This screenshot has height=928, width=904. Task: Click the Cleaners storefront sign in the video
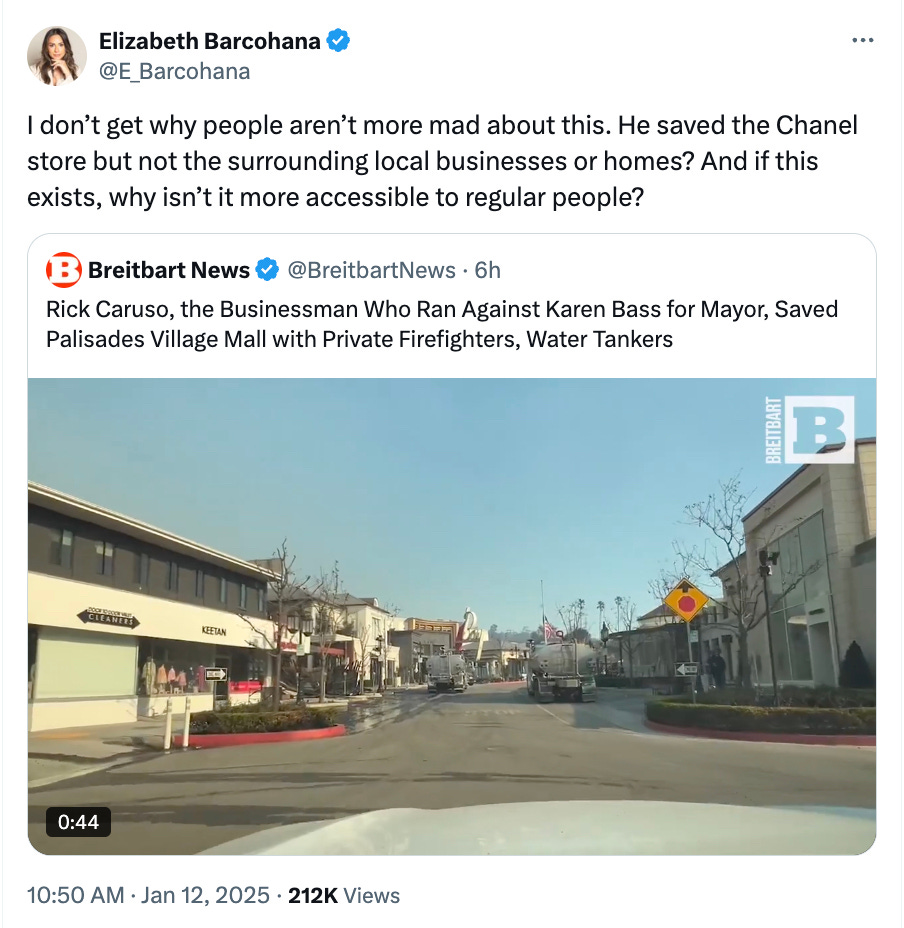pyautogui.click(x=108, y=617)
